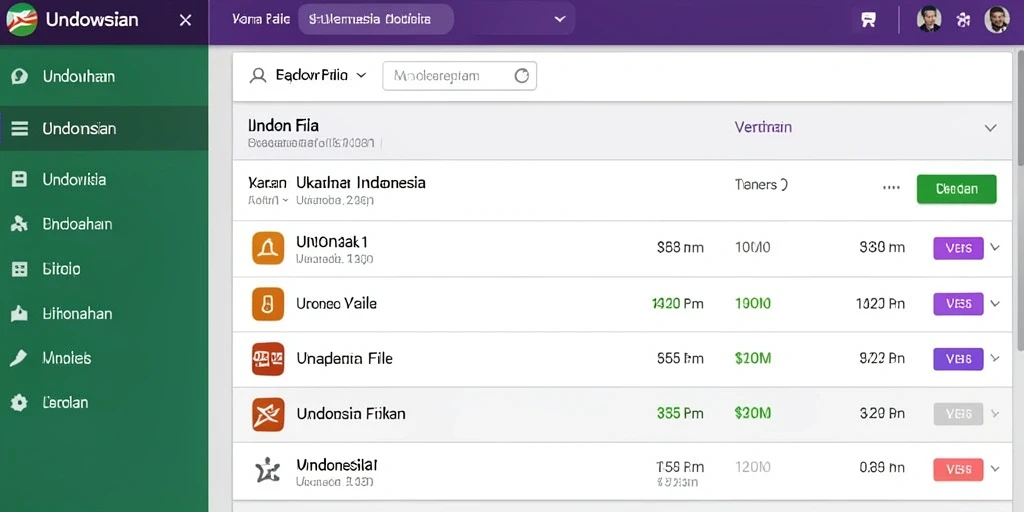Click the green 335 Pm time value

click(x=680, y=413)
